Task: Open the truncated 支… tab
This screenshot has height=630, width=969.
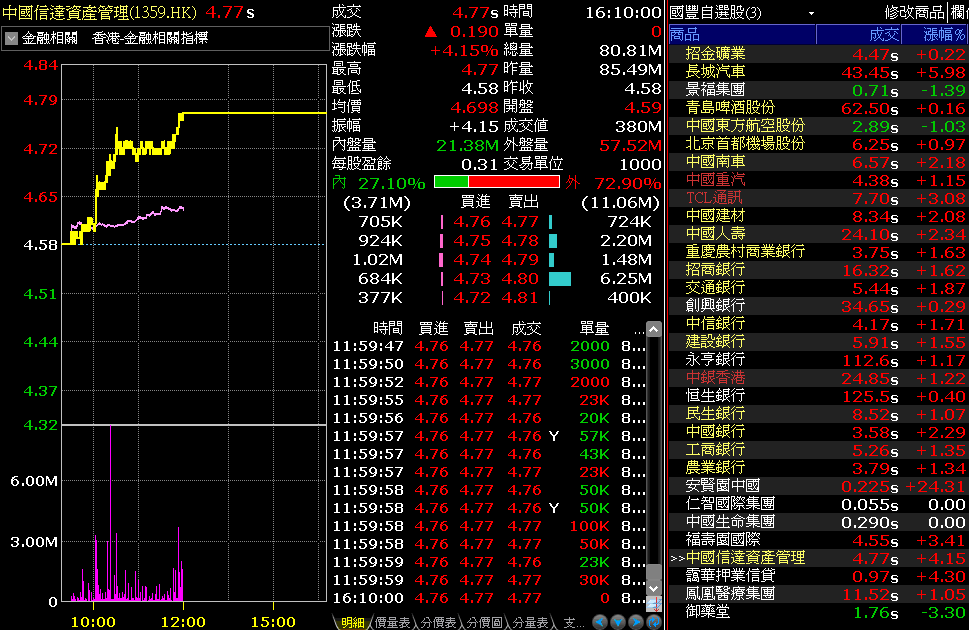Action: [x=573, y=623]
